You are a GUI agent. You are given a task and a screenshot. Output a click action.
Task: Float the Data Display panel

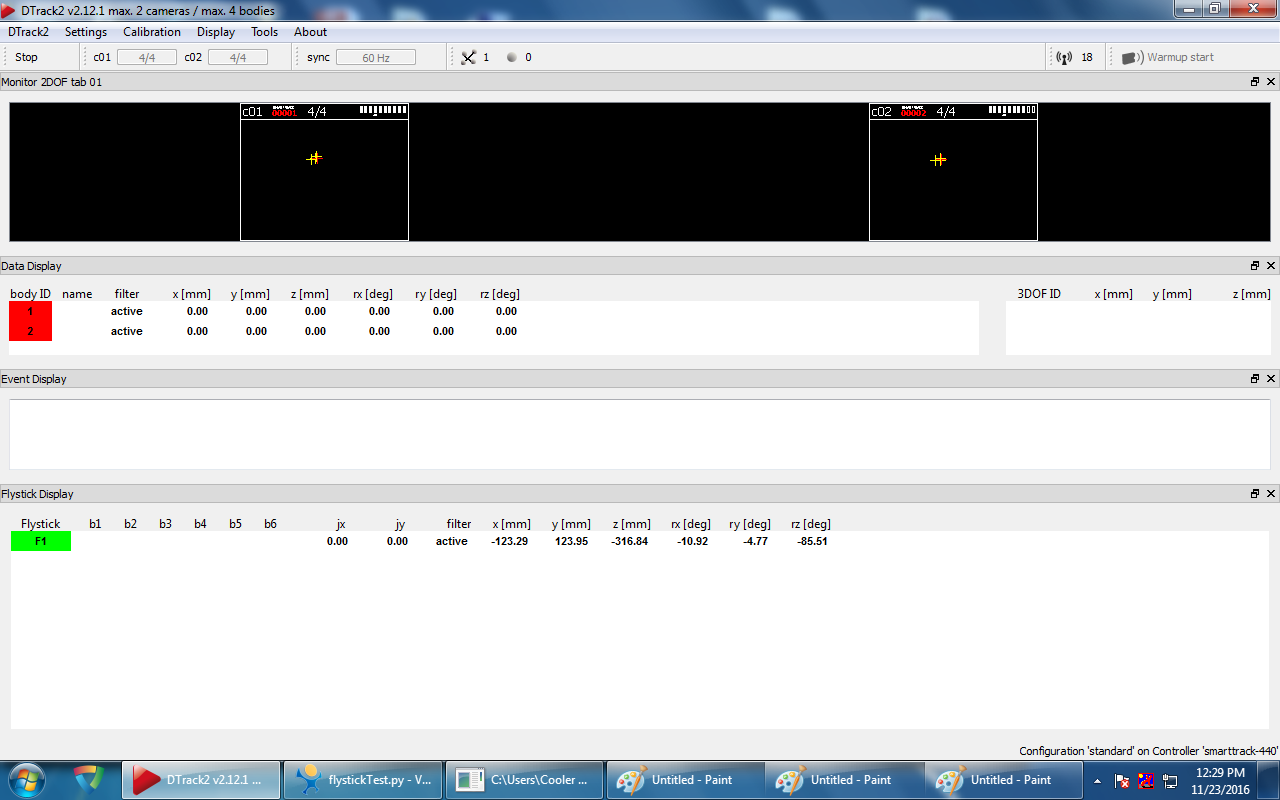(1255, 266)
